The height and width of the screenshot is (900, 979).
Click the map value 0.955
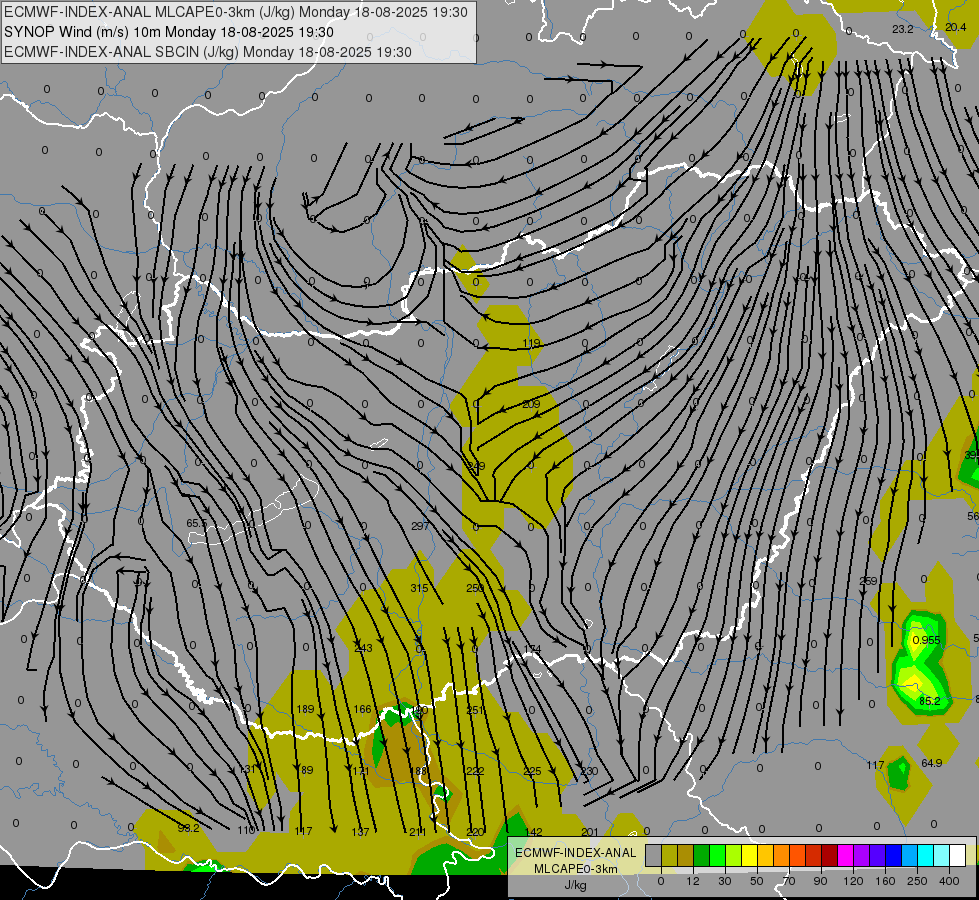pyautogui.click(x=926, y=640)
